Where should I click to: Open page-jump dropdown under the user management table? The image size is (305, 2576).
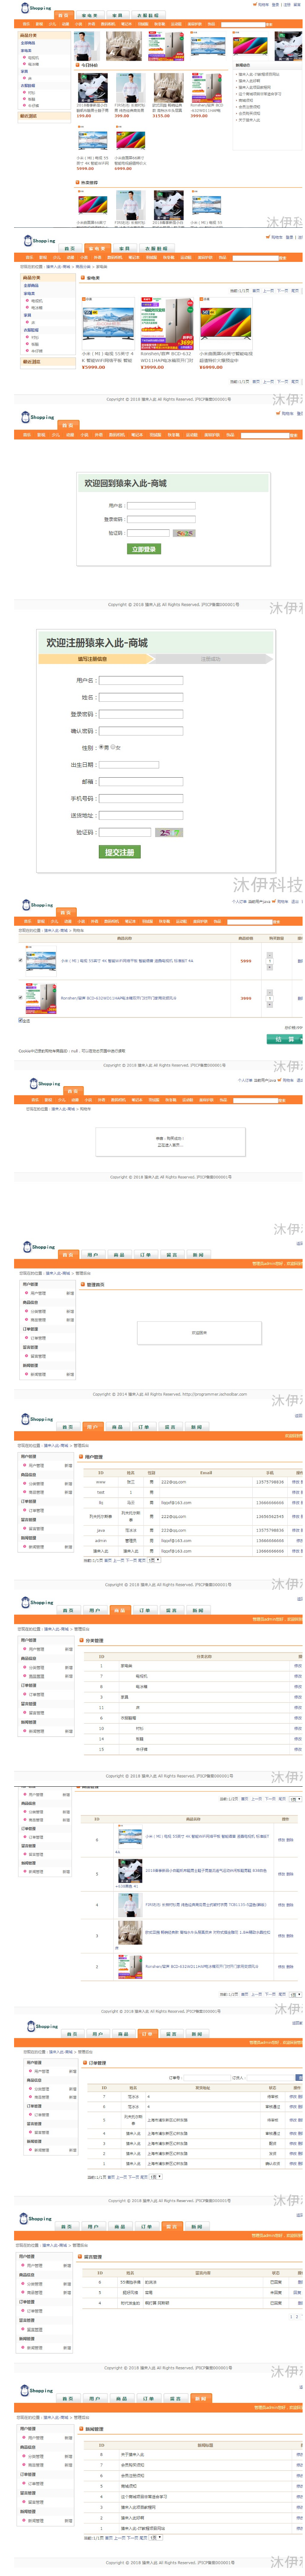[154, 1560]
